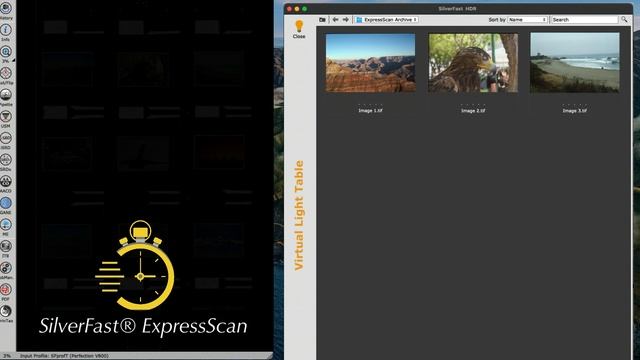Click the PDF export icon
The height and width of the screenshot is (360, 640).
pyautogui.click(x=6, y=289)
